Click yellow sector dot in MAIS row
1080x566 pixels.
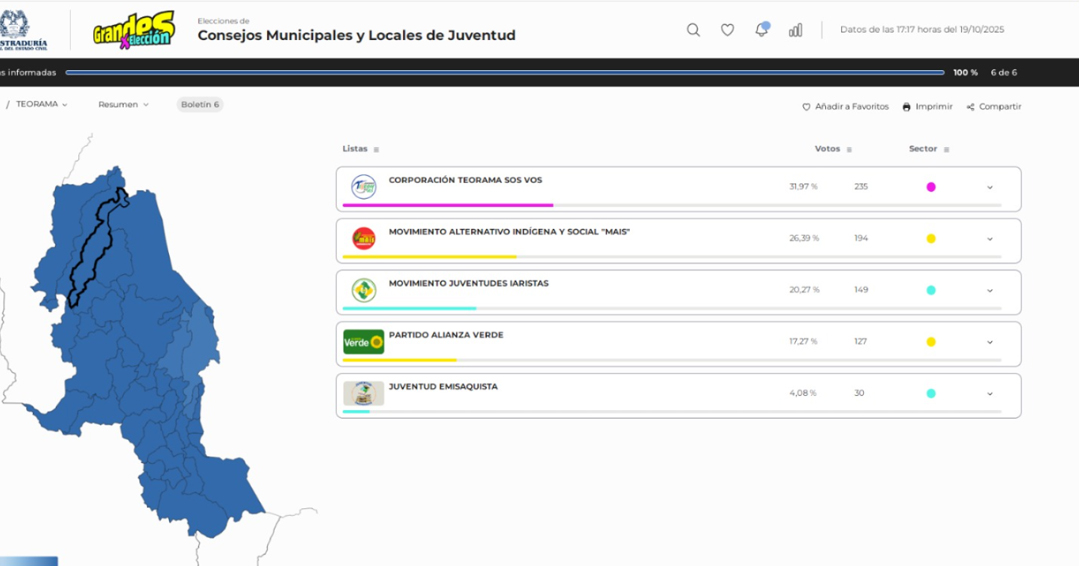[931, 239]
